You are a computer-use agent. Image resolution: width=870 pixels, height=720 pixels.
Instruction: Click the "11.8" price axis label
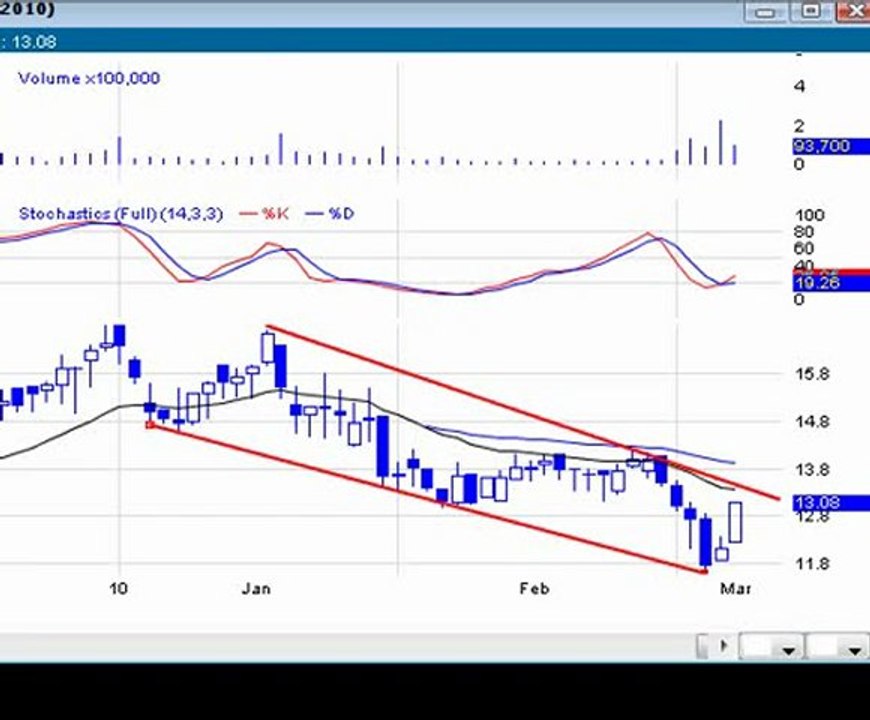812,564
